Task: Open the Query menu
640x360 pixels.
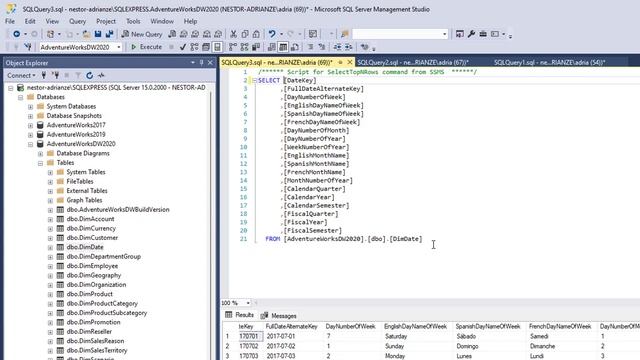Action: tap(77, 21)
